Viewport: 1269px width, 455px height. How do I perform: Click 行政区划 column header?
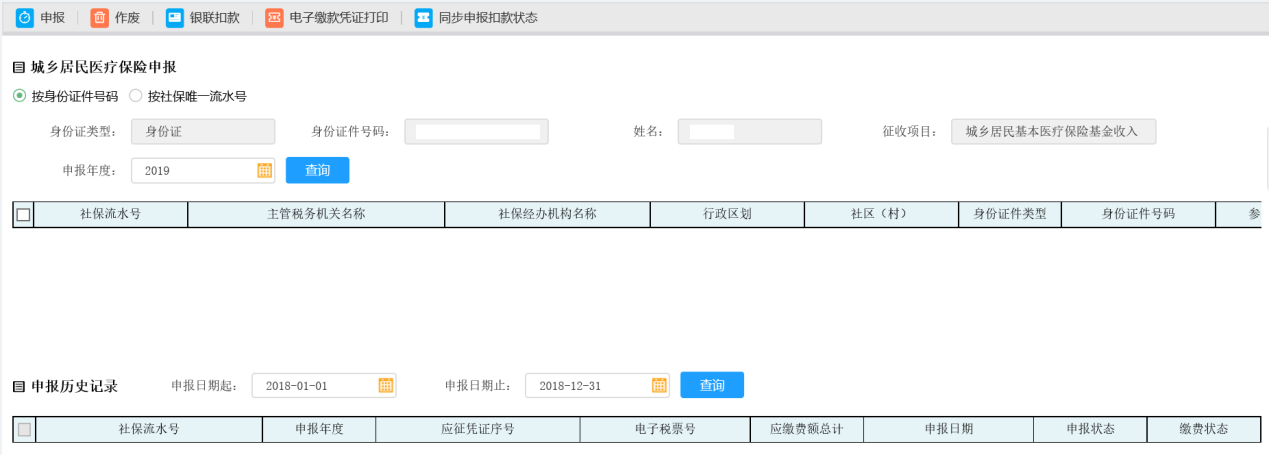click(x=727, y=214)
